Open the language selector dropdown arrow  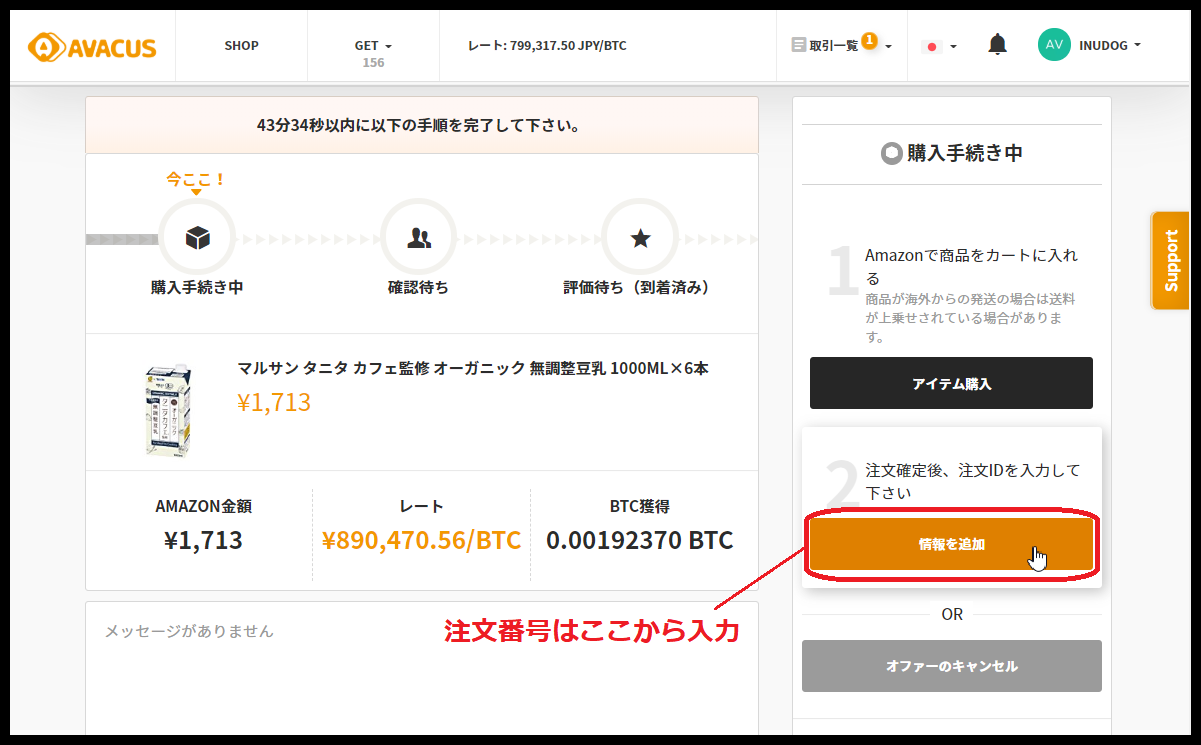pos(953,46)
